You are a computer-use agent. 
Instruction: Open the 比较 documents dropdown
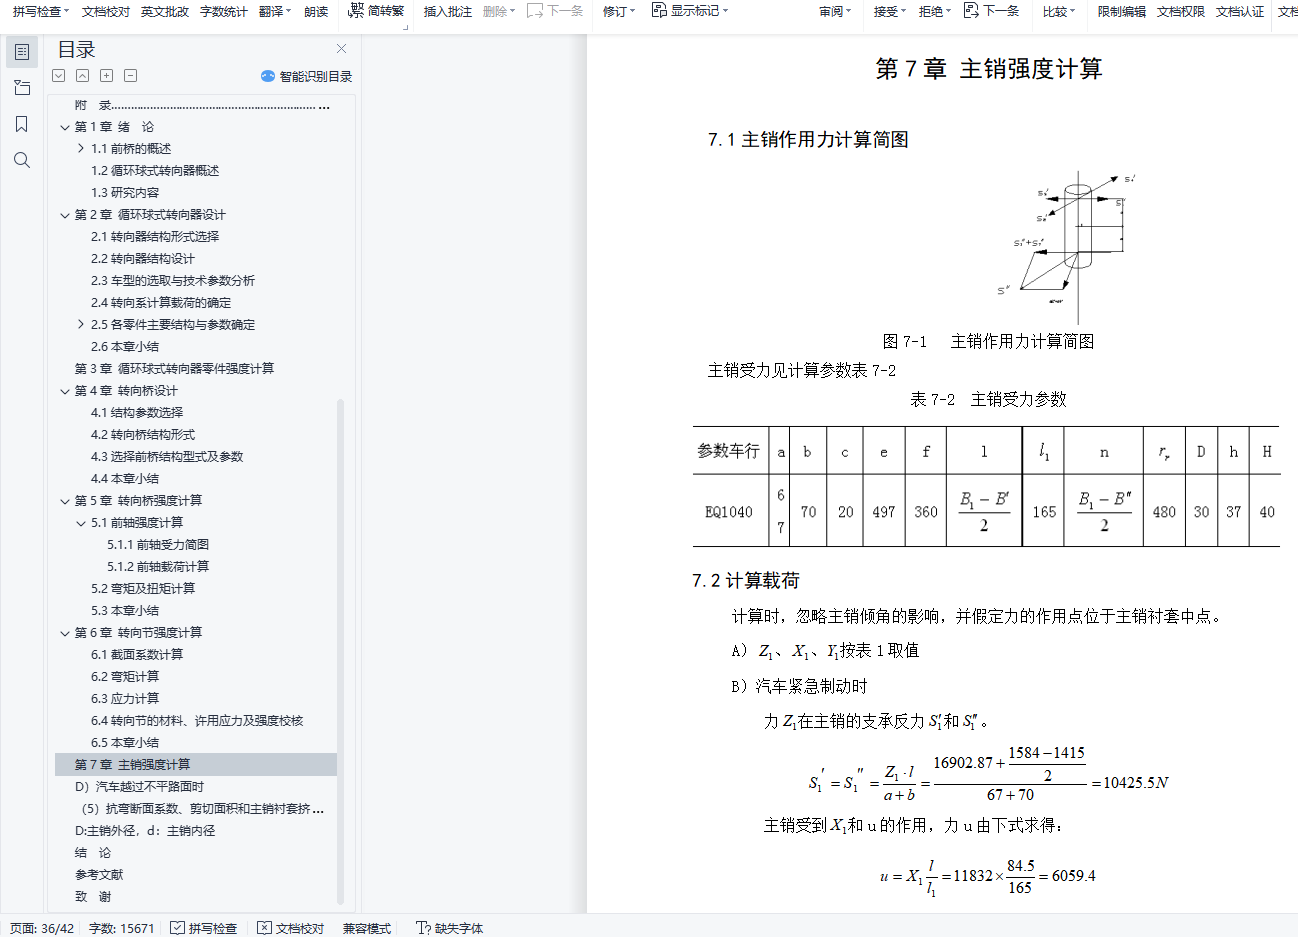pyautogui.click(x=1059, y=11)
